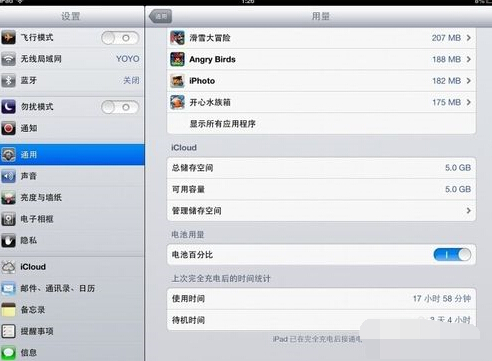Screen dimensions: 492x361
Task: Open 邮件、通讯录、日历 settings
Action: 72,288
